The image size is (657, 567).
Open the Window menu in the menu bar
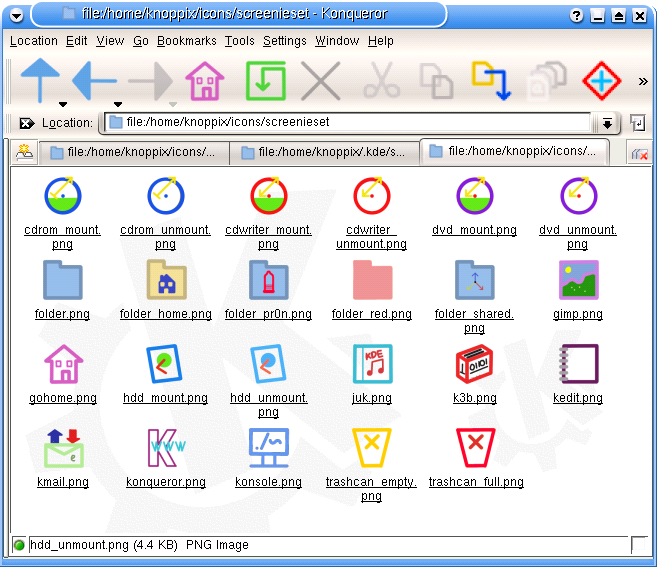(x=337, y=41)
